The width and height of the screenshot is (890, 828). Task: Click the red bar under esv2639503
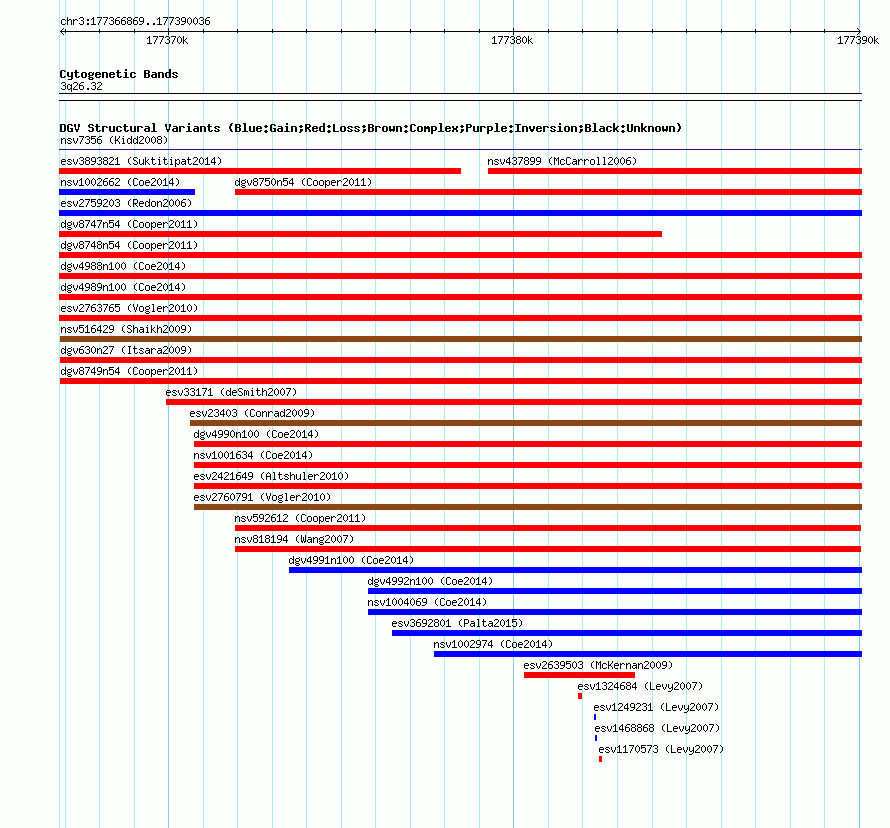pyautogui.click(x=580, y=675)
